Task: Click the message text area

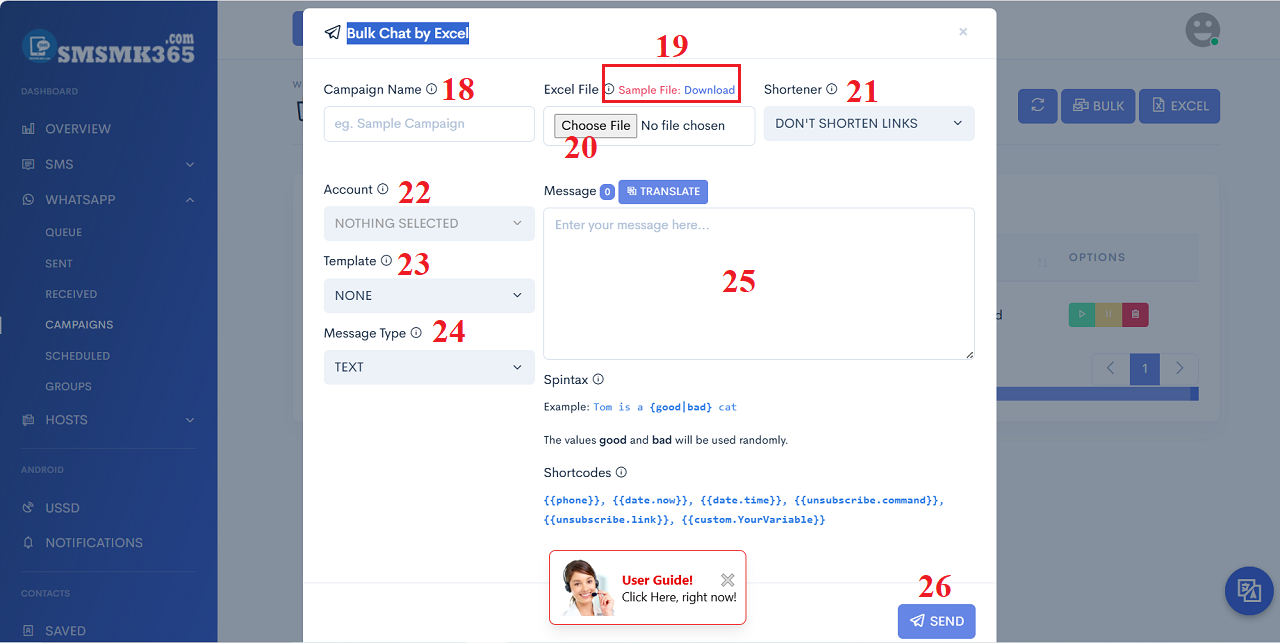Action: point(759,284)
